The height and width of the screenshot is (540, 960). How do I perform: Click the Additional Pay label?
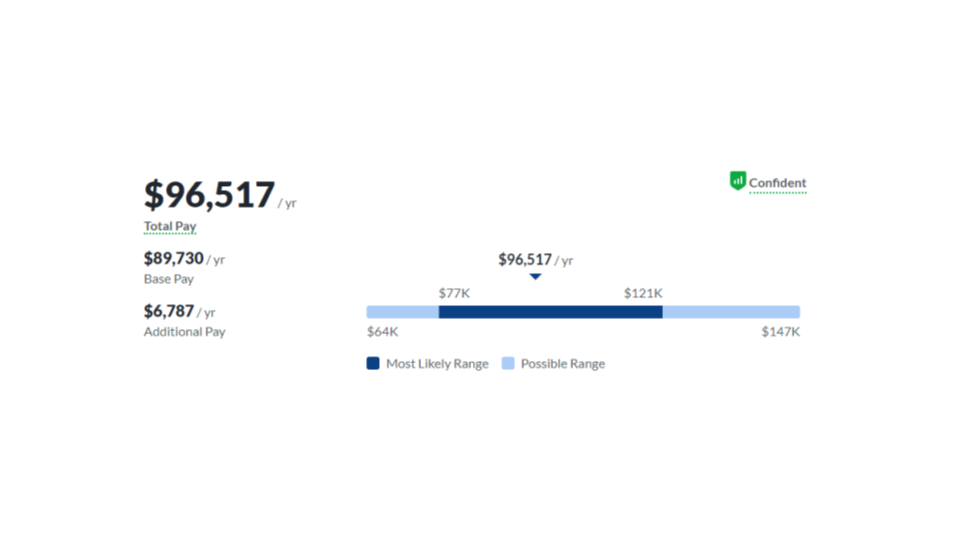click(184, 331)
